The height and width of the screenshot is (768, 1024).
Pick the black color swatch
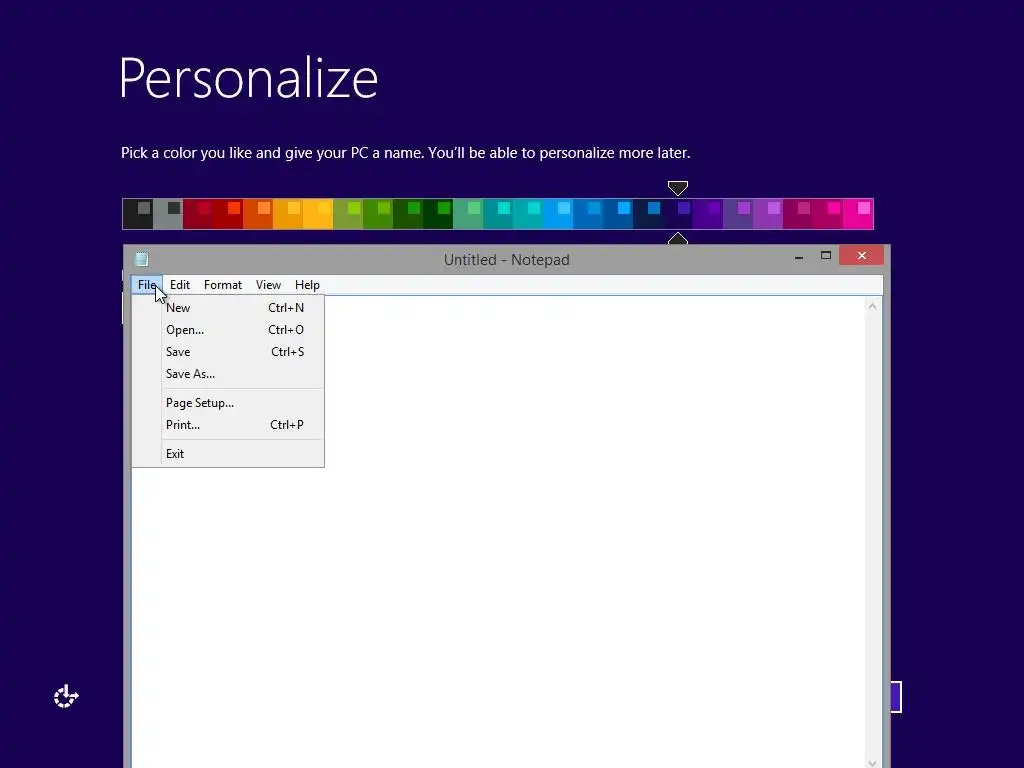click(138, 214)
